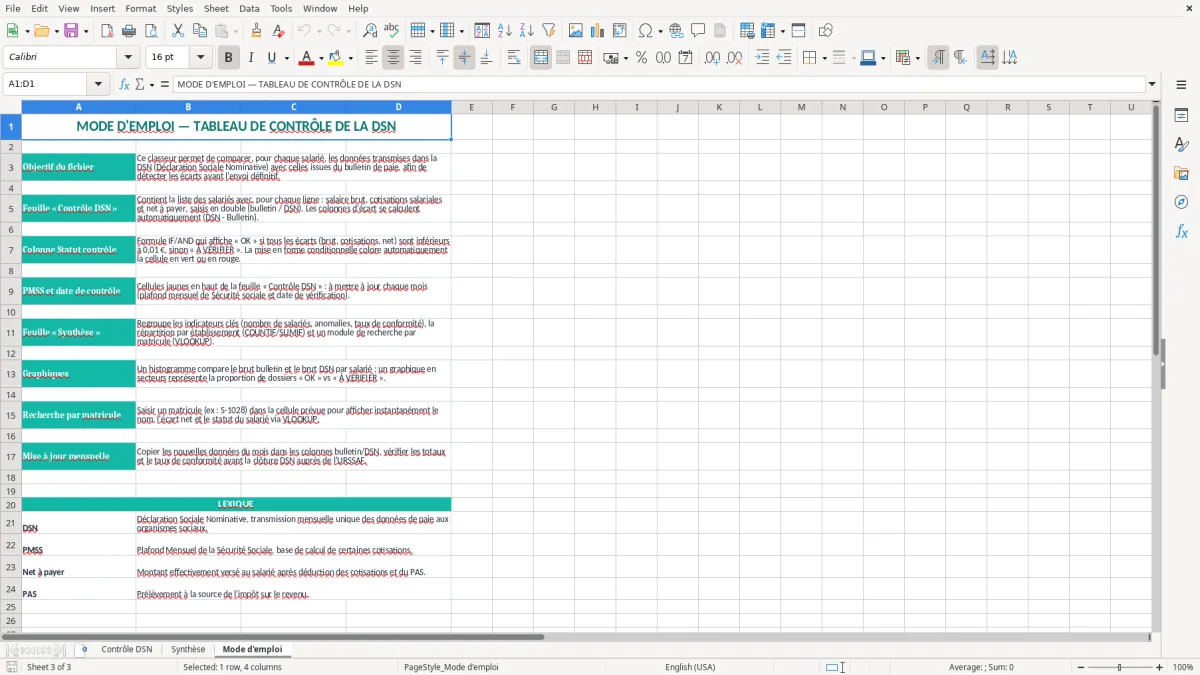Image resolution: width=1200 pixels, height=675 pixels.
Task: Toggle Center Horizontally alignment
Action: [393, 58]
